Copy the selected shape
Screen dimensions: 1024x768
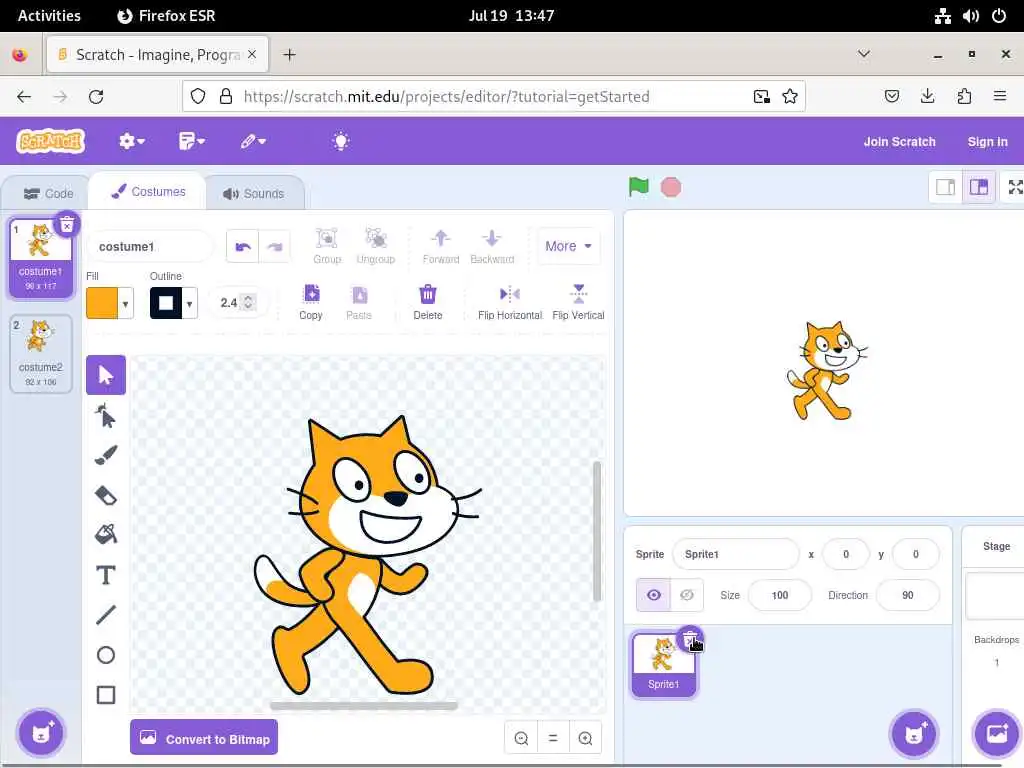coord(311,302)
